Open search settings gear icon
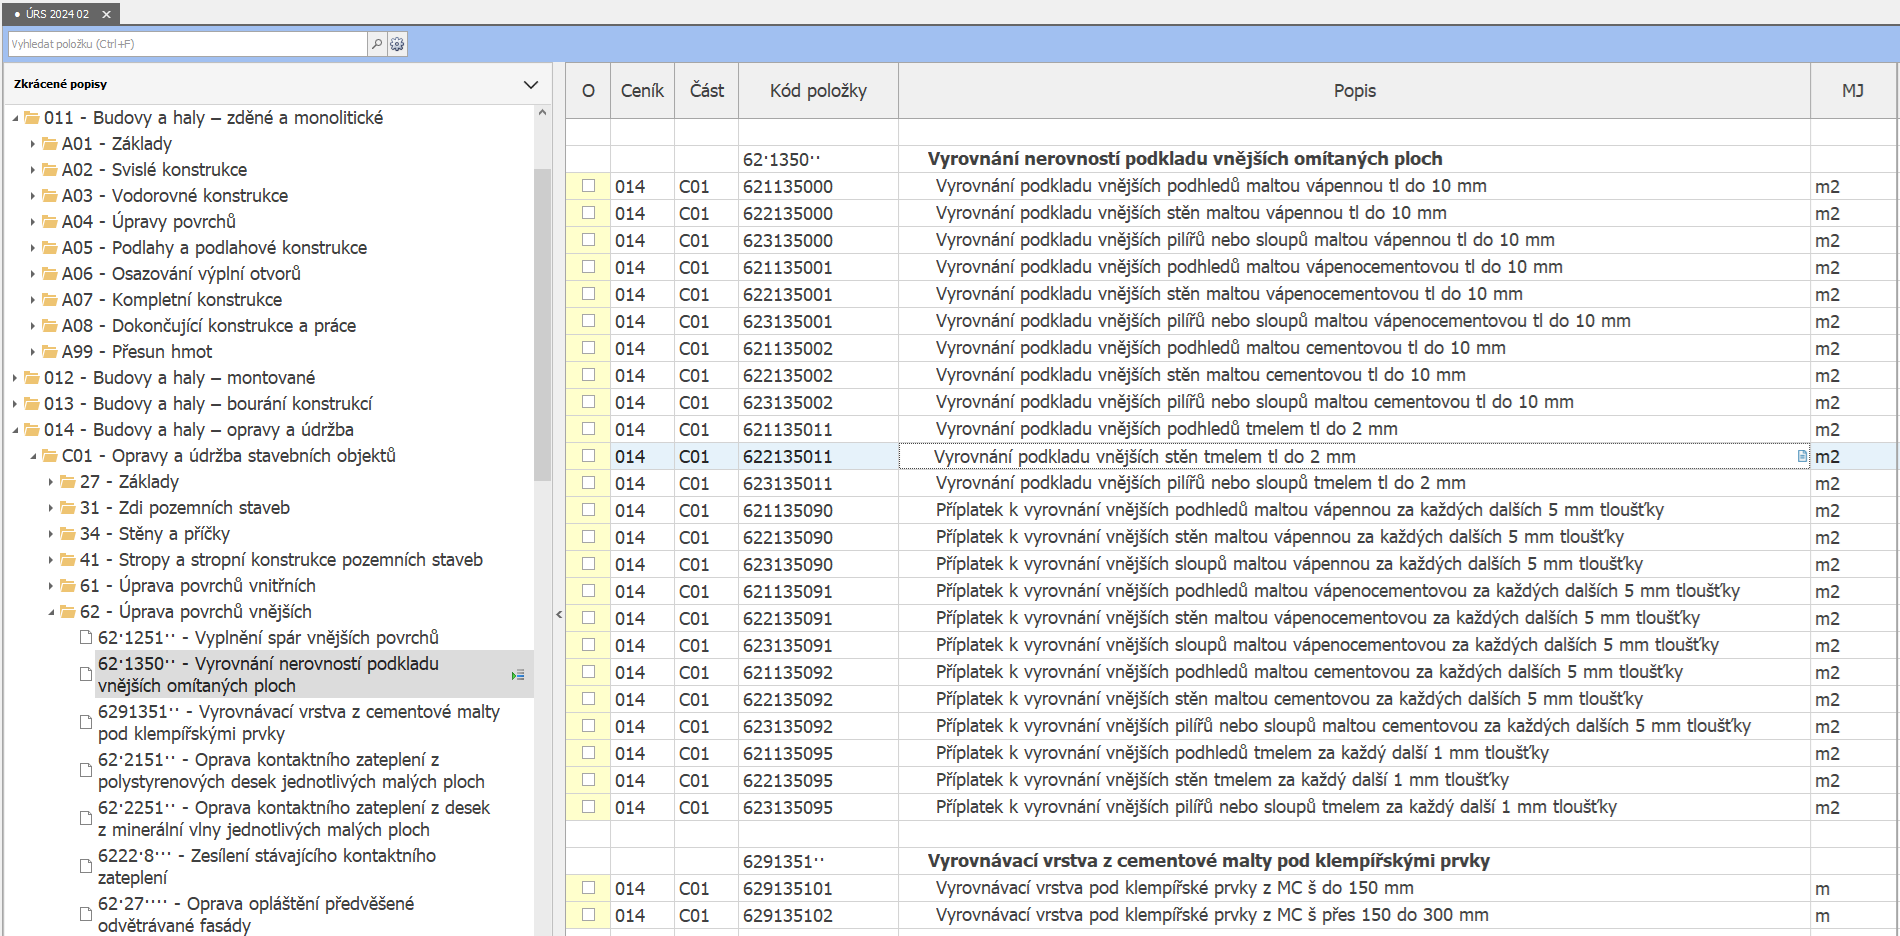 click(x=397, y=44)
